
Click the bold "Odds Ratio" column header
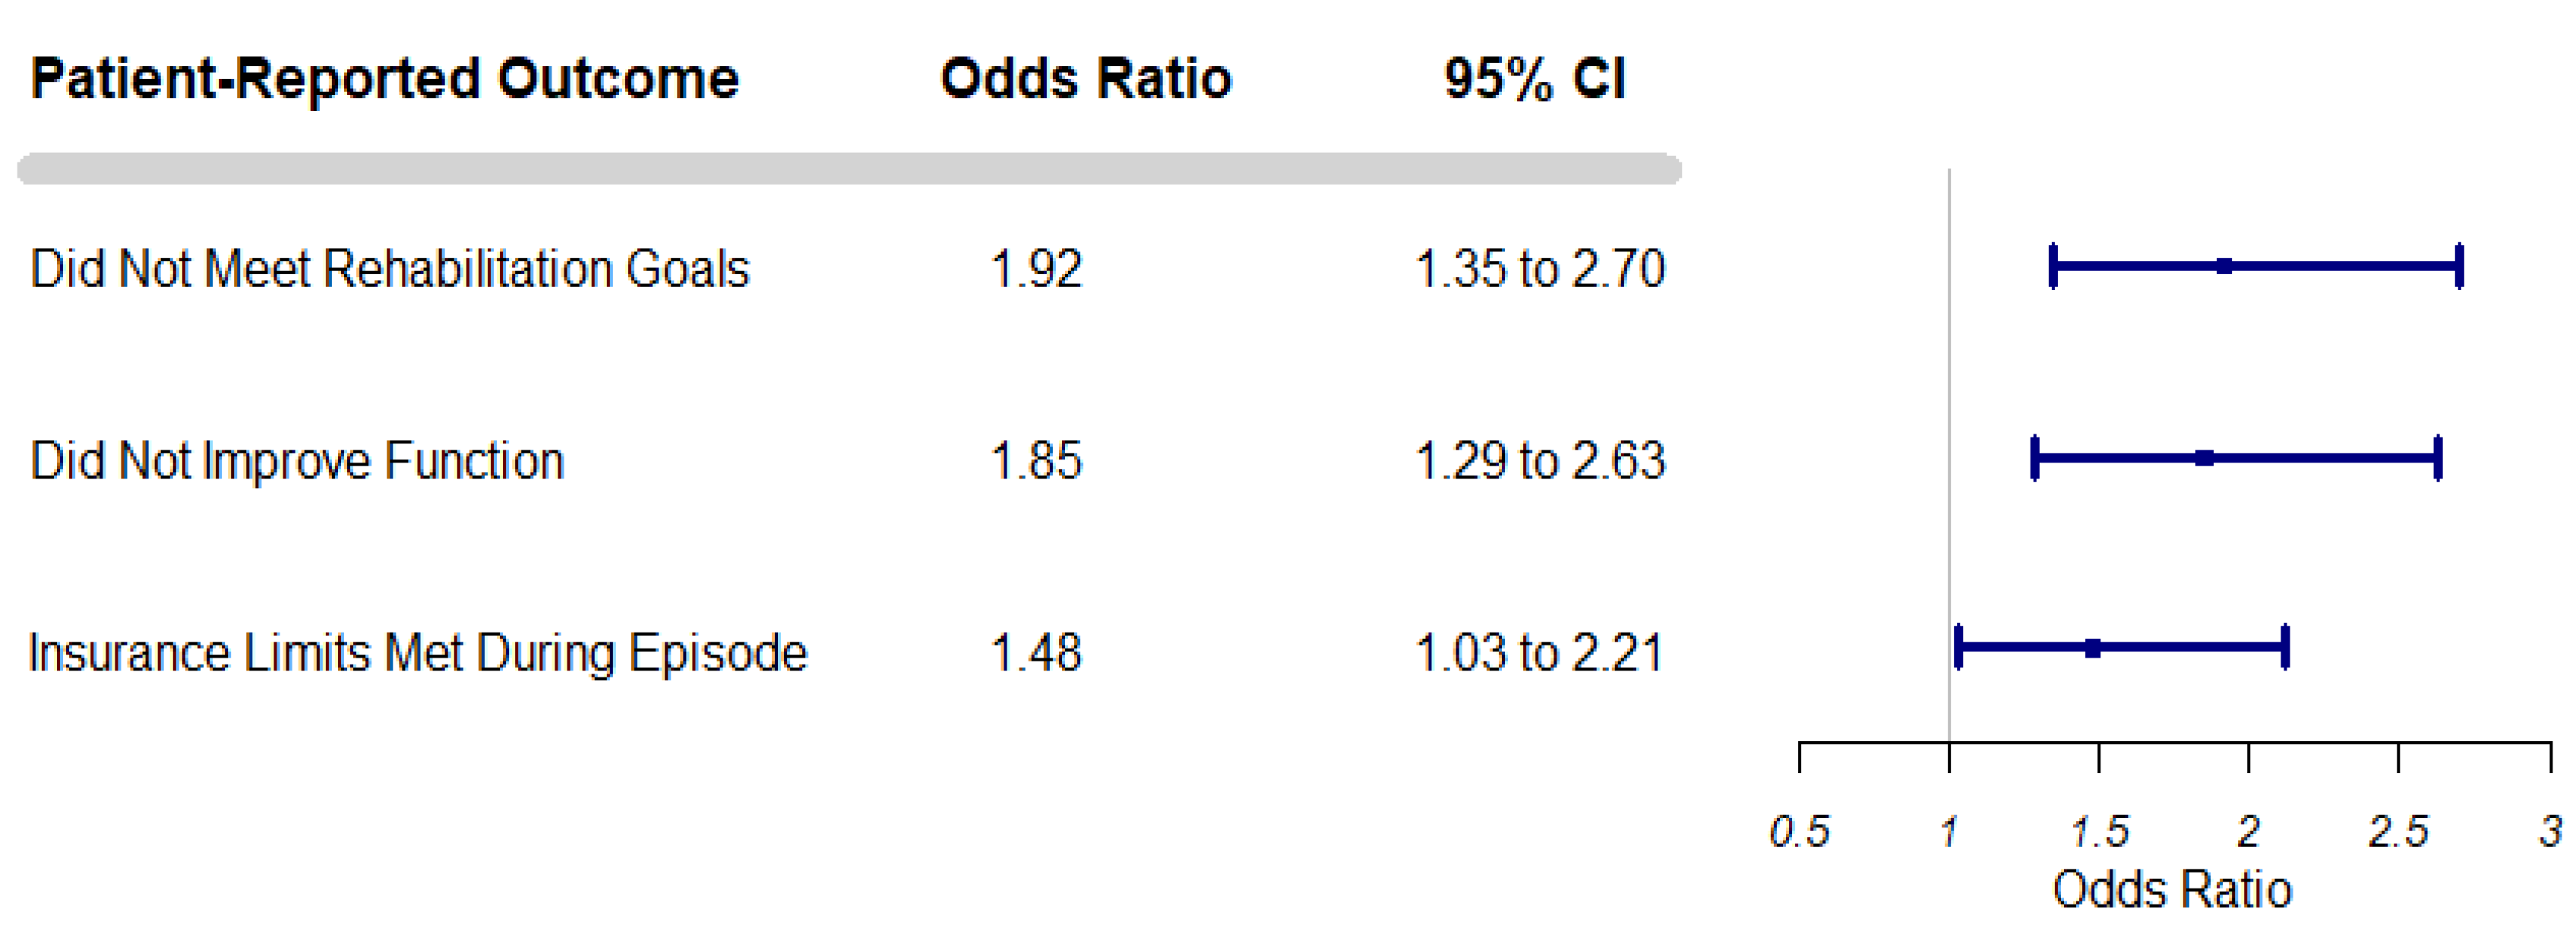[1086, 78]
